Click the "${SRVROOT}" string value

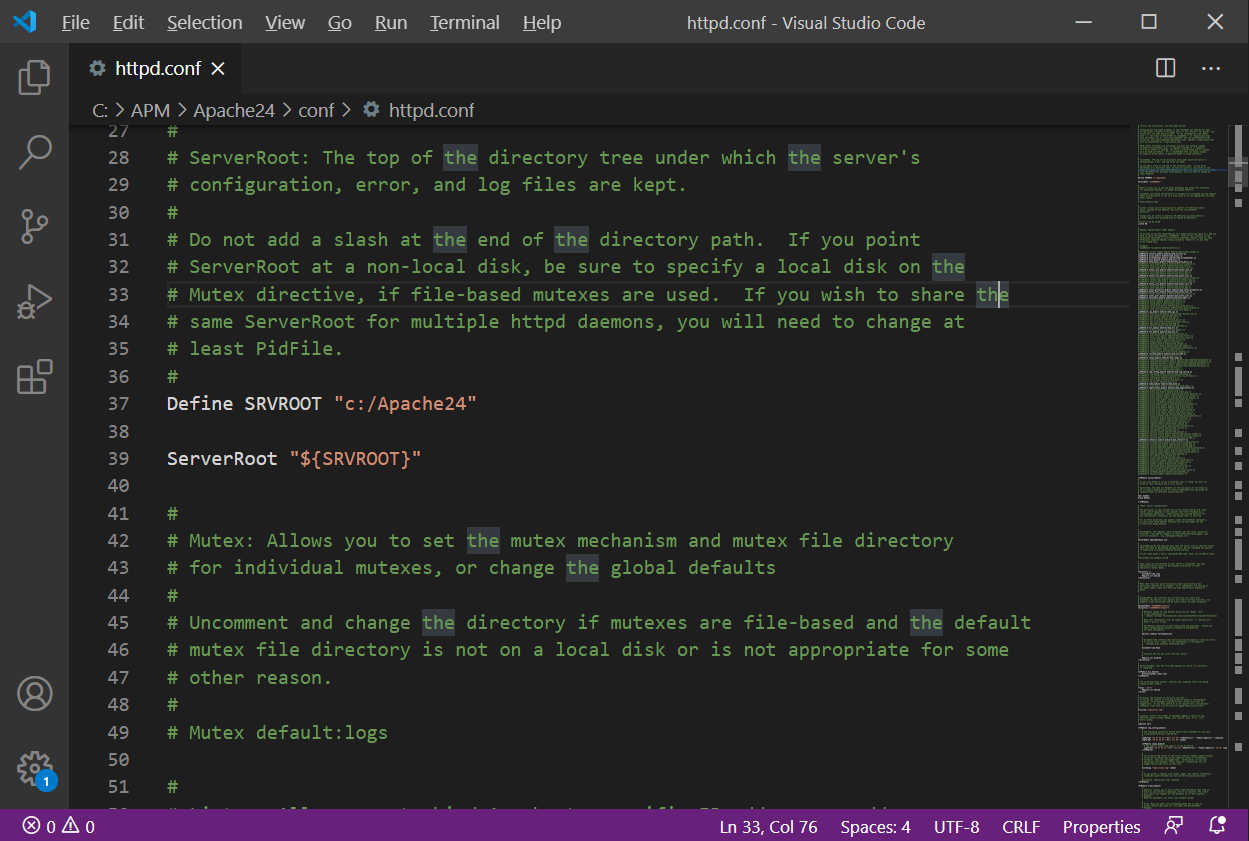(x=355, y=459)
